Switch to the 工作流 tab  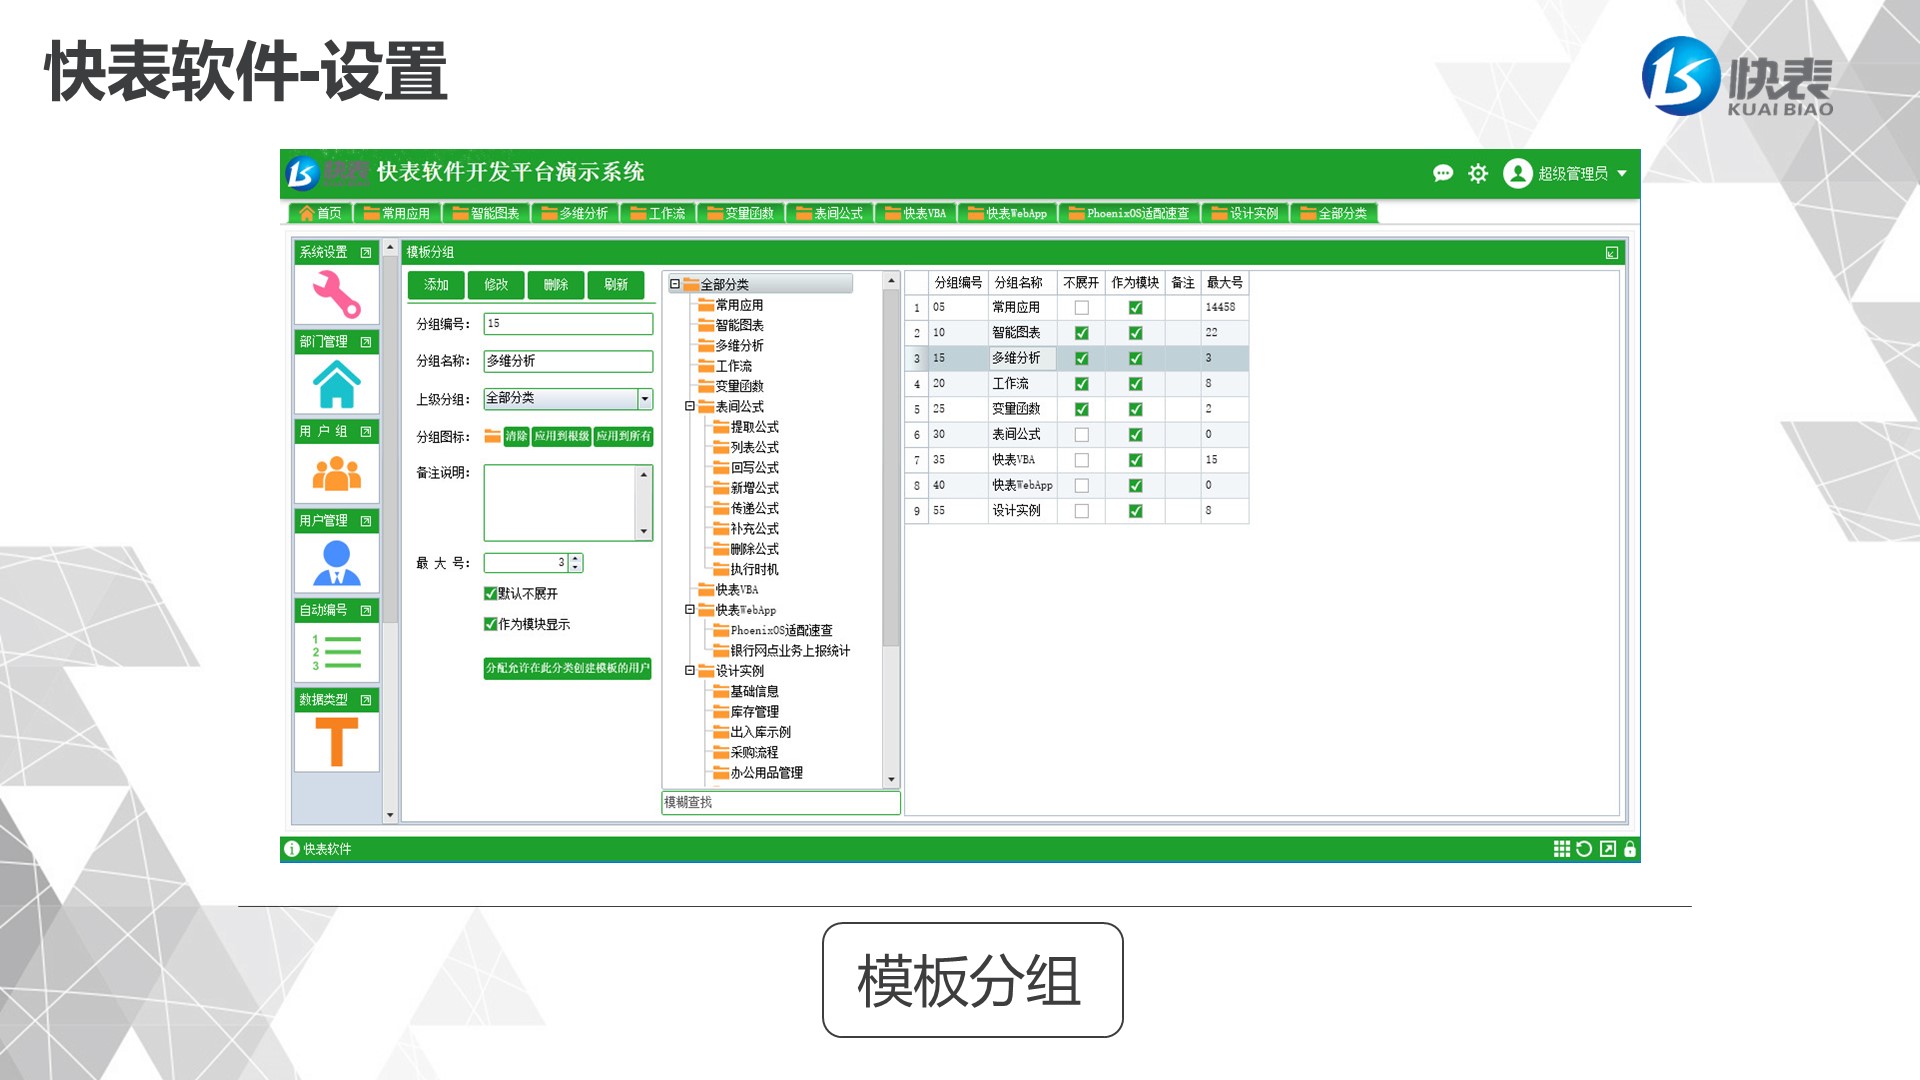pos(657,213)
